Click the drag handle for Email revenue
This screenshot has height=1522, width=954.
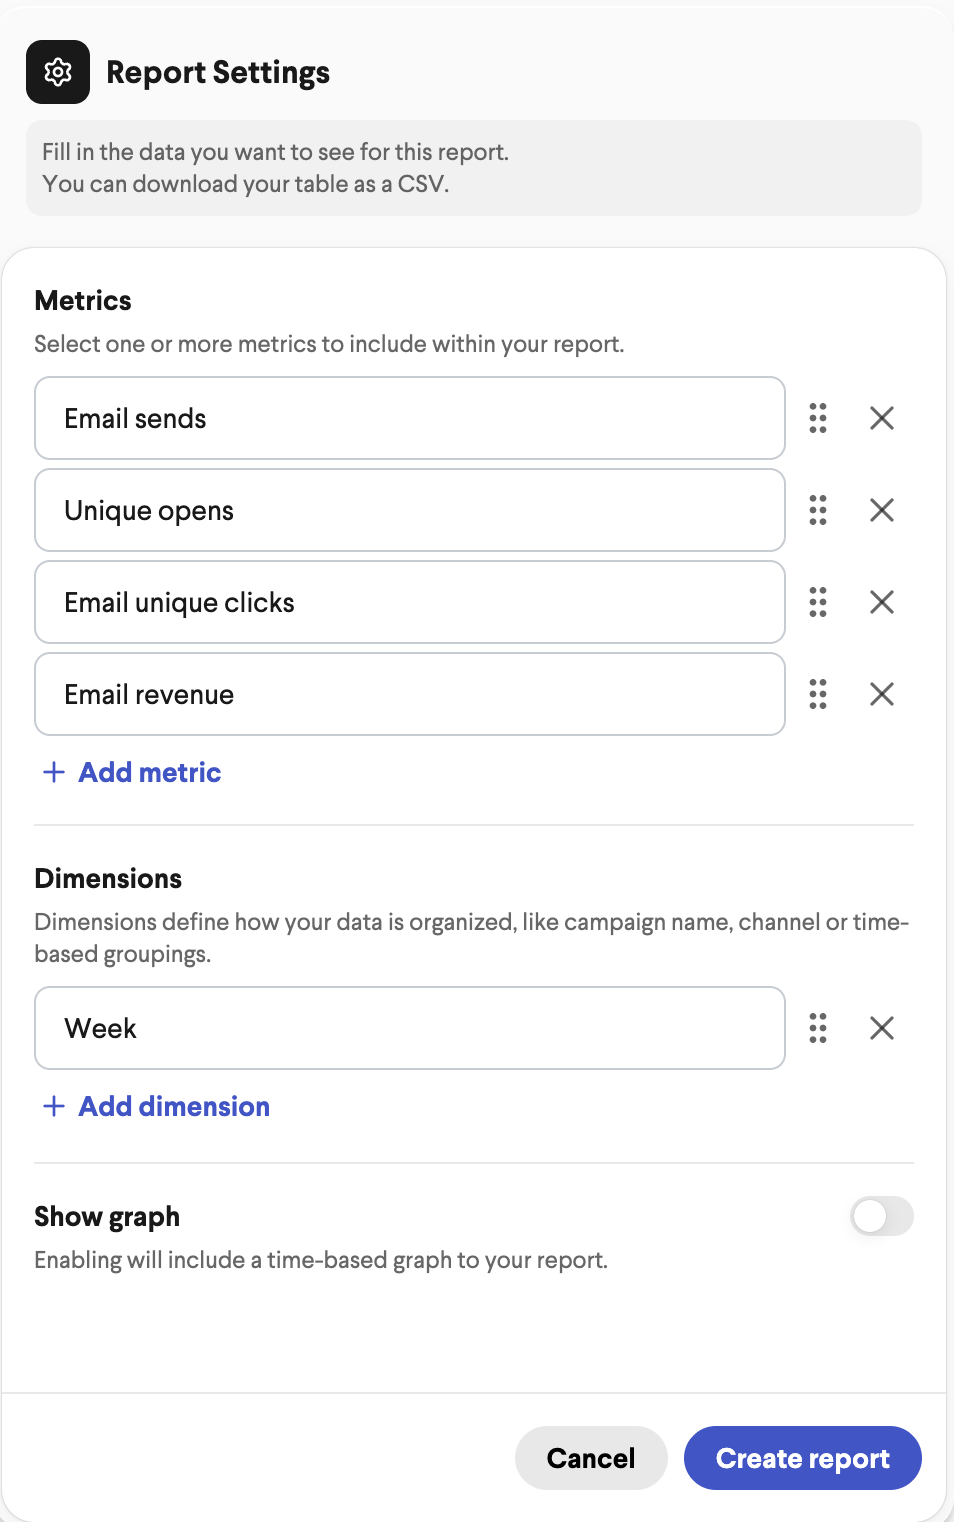click(818, 694)
